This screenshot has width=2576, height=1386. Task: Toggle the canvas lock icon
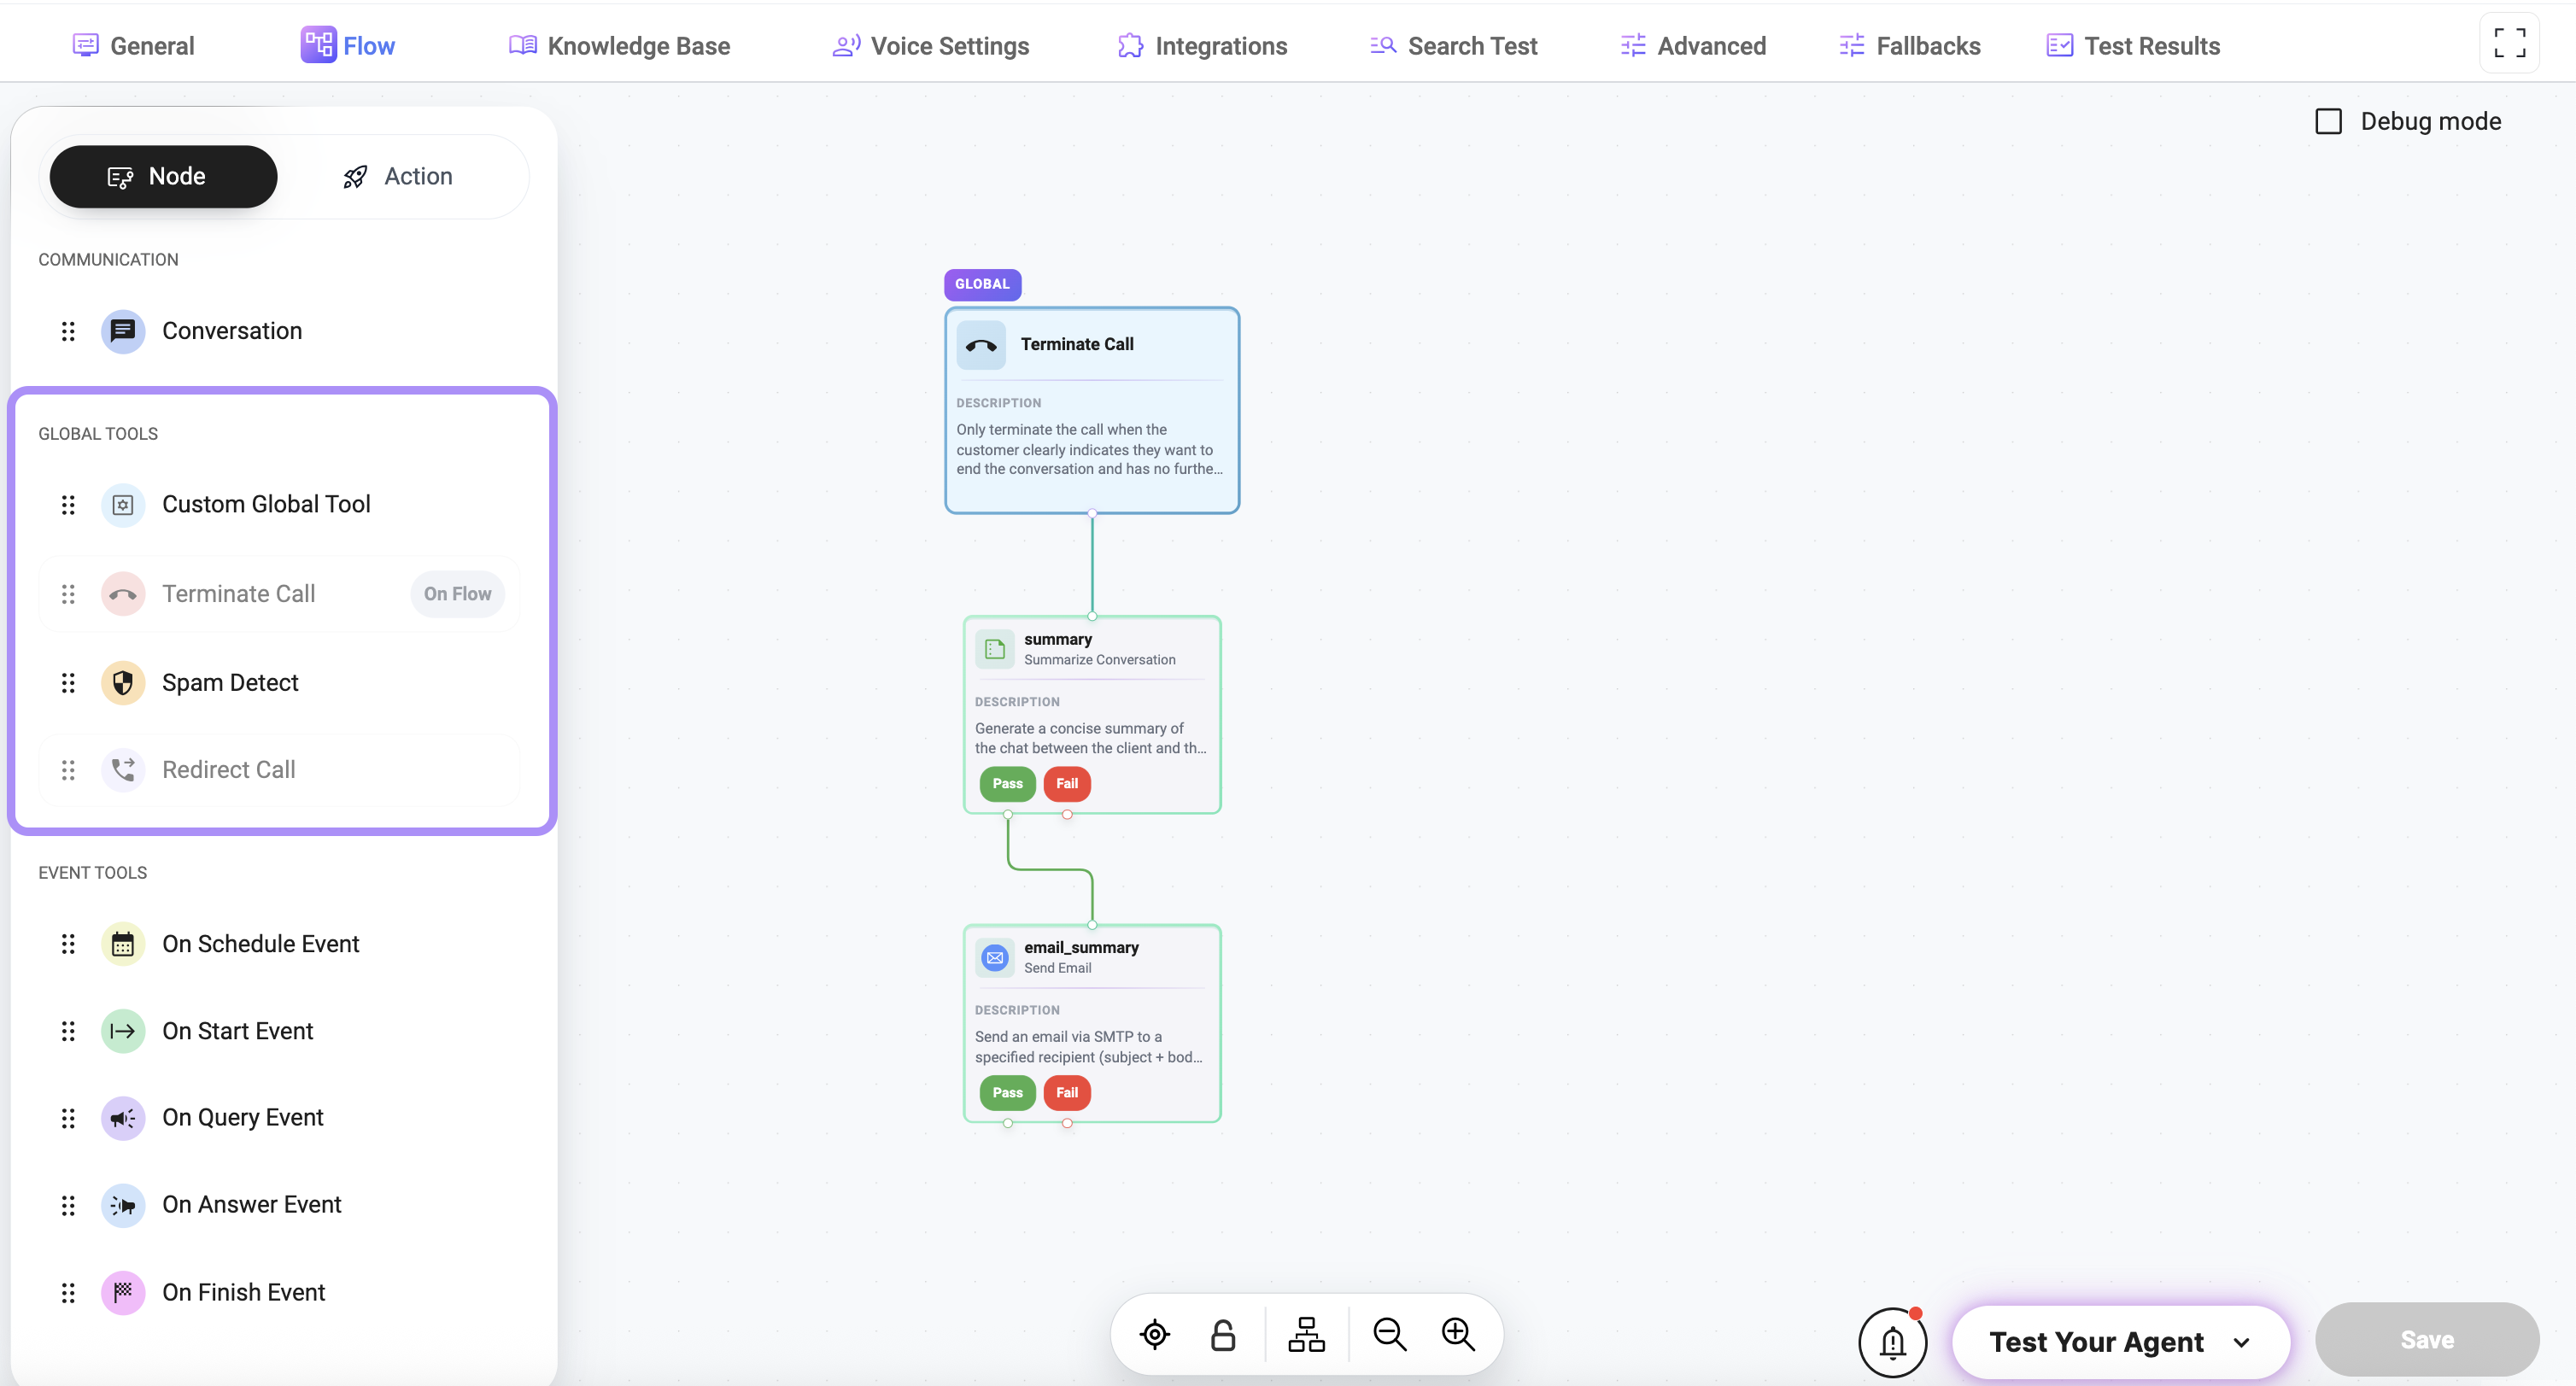click(1222, 1334)
